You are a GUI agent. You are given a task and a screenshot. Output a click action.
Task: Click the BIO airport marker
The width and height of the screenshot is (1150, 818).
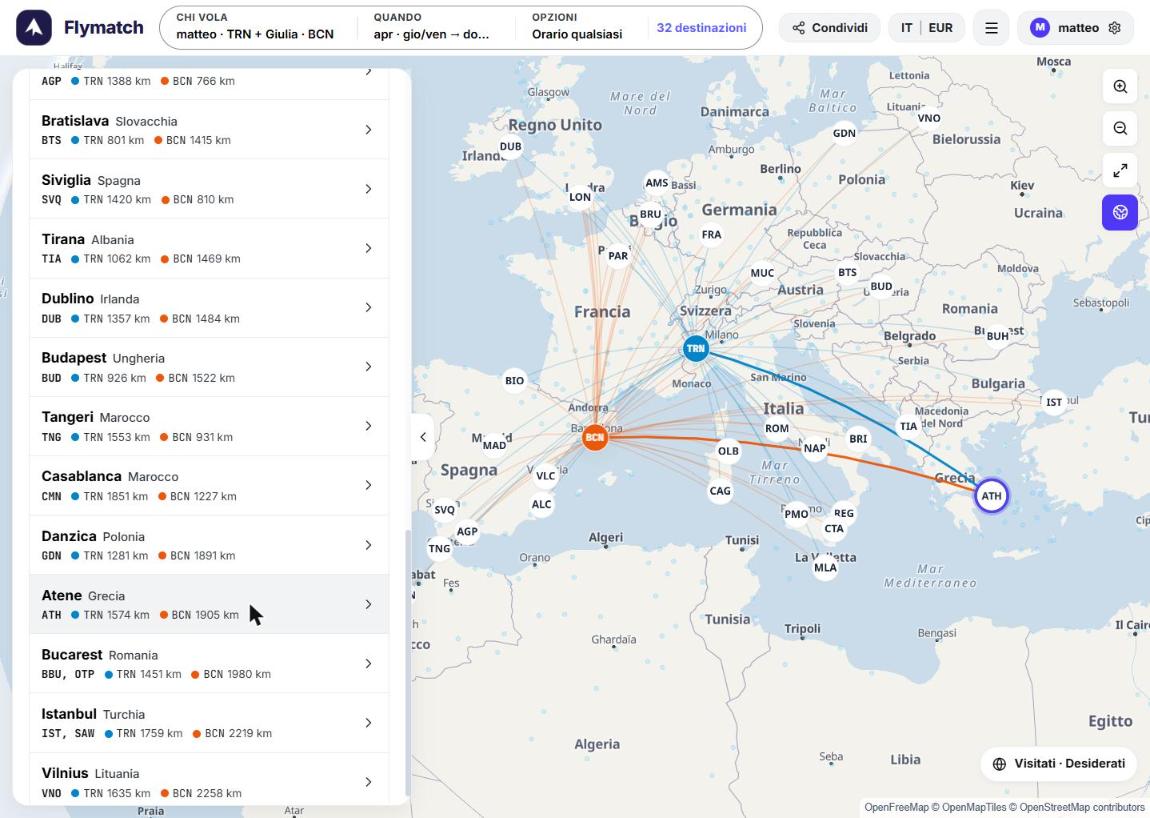coord(515,380)
